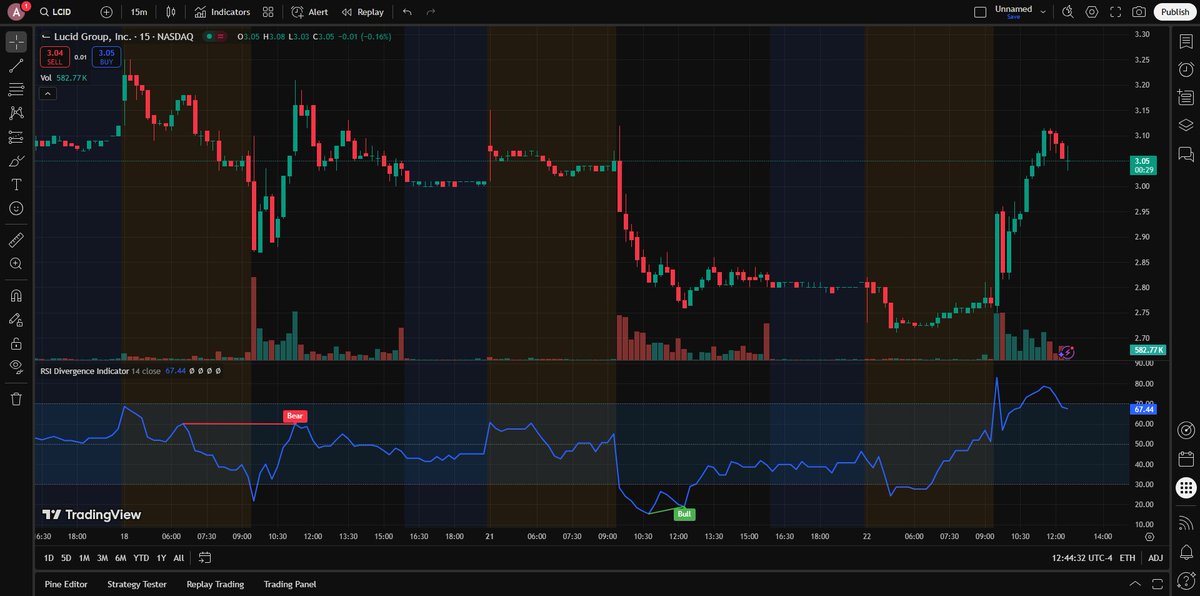Open the Fibonacci retracement tools
This screenshot has width=1200, height=596.
tap(16, 90)
